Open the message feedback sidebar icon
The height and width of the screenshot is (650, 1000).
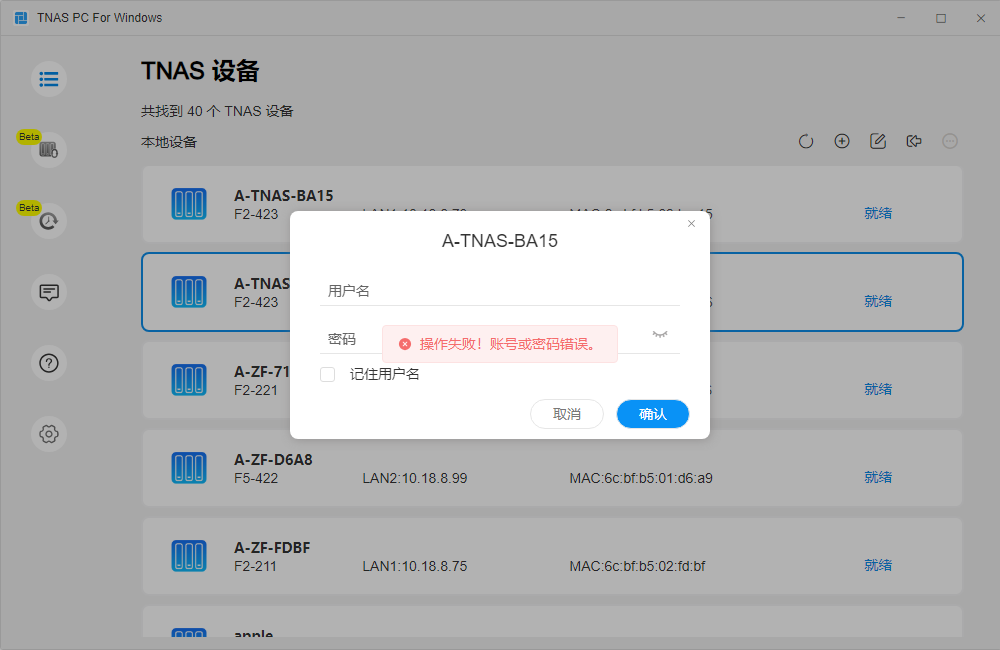coord(49,292)
